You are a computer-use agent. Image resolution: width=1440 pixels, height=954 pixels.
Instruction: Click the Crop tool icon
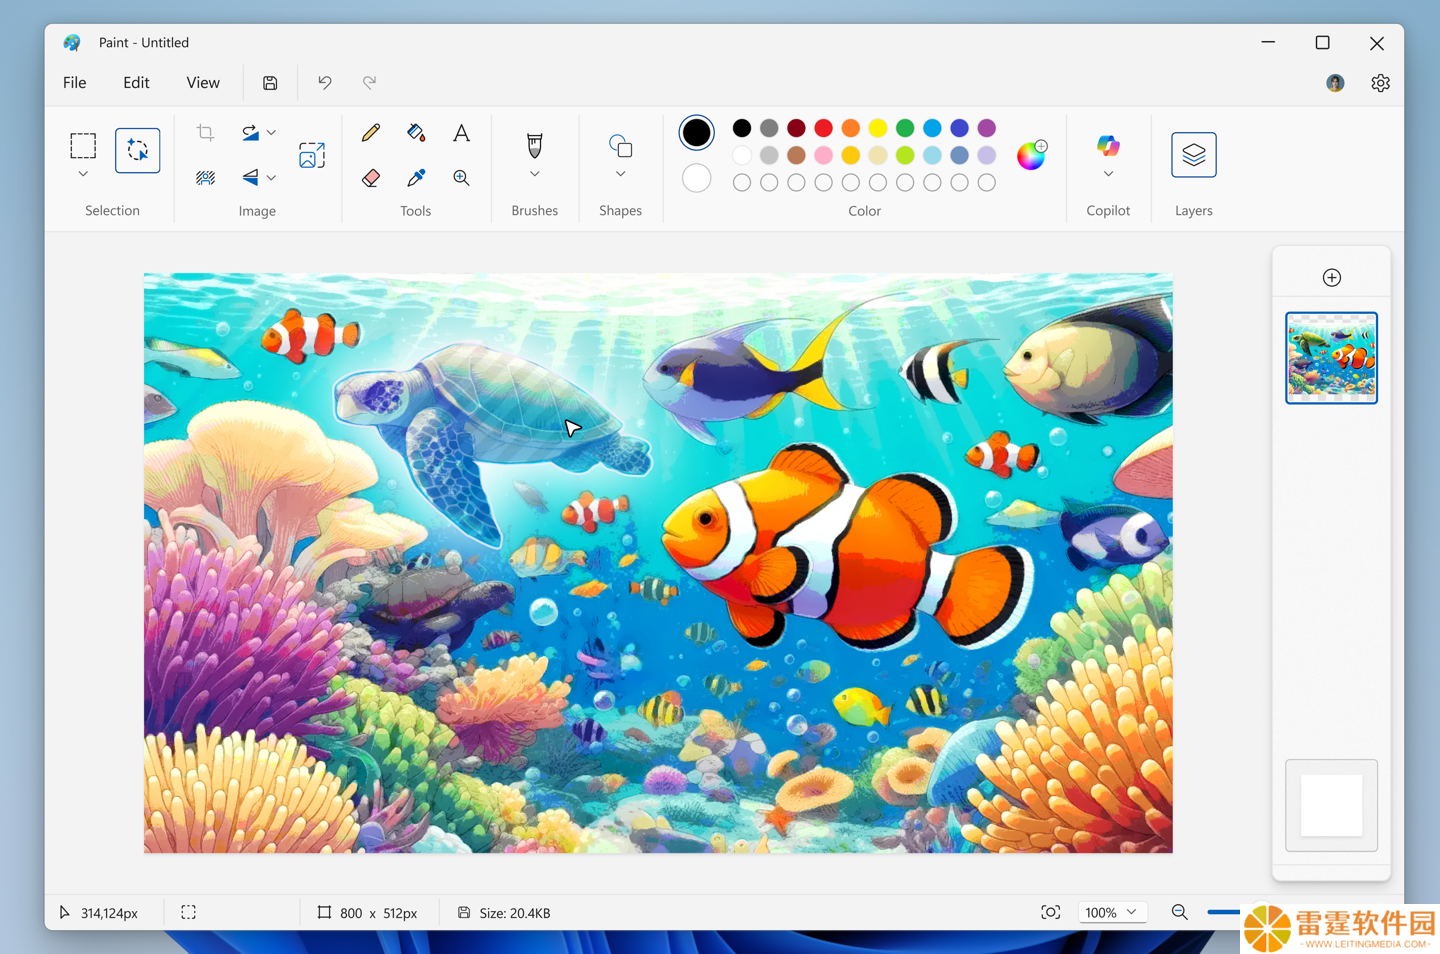coord(205,133)
